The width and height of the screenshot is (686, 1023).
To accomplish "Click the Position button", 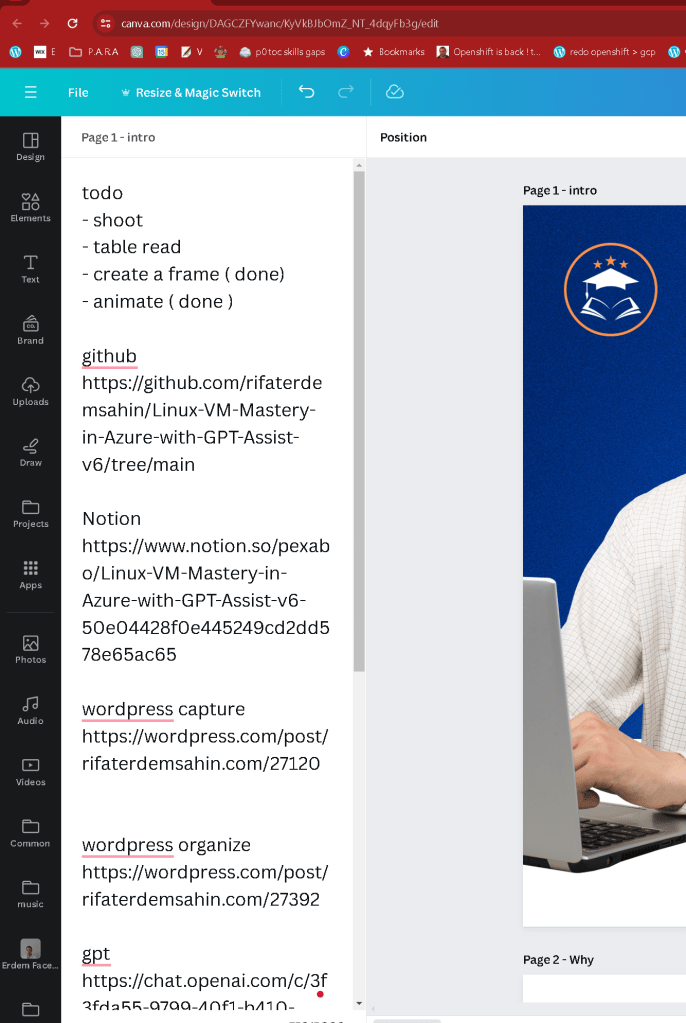I will (403, 137).
